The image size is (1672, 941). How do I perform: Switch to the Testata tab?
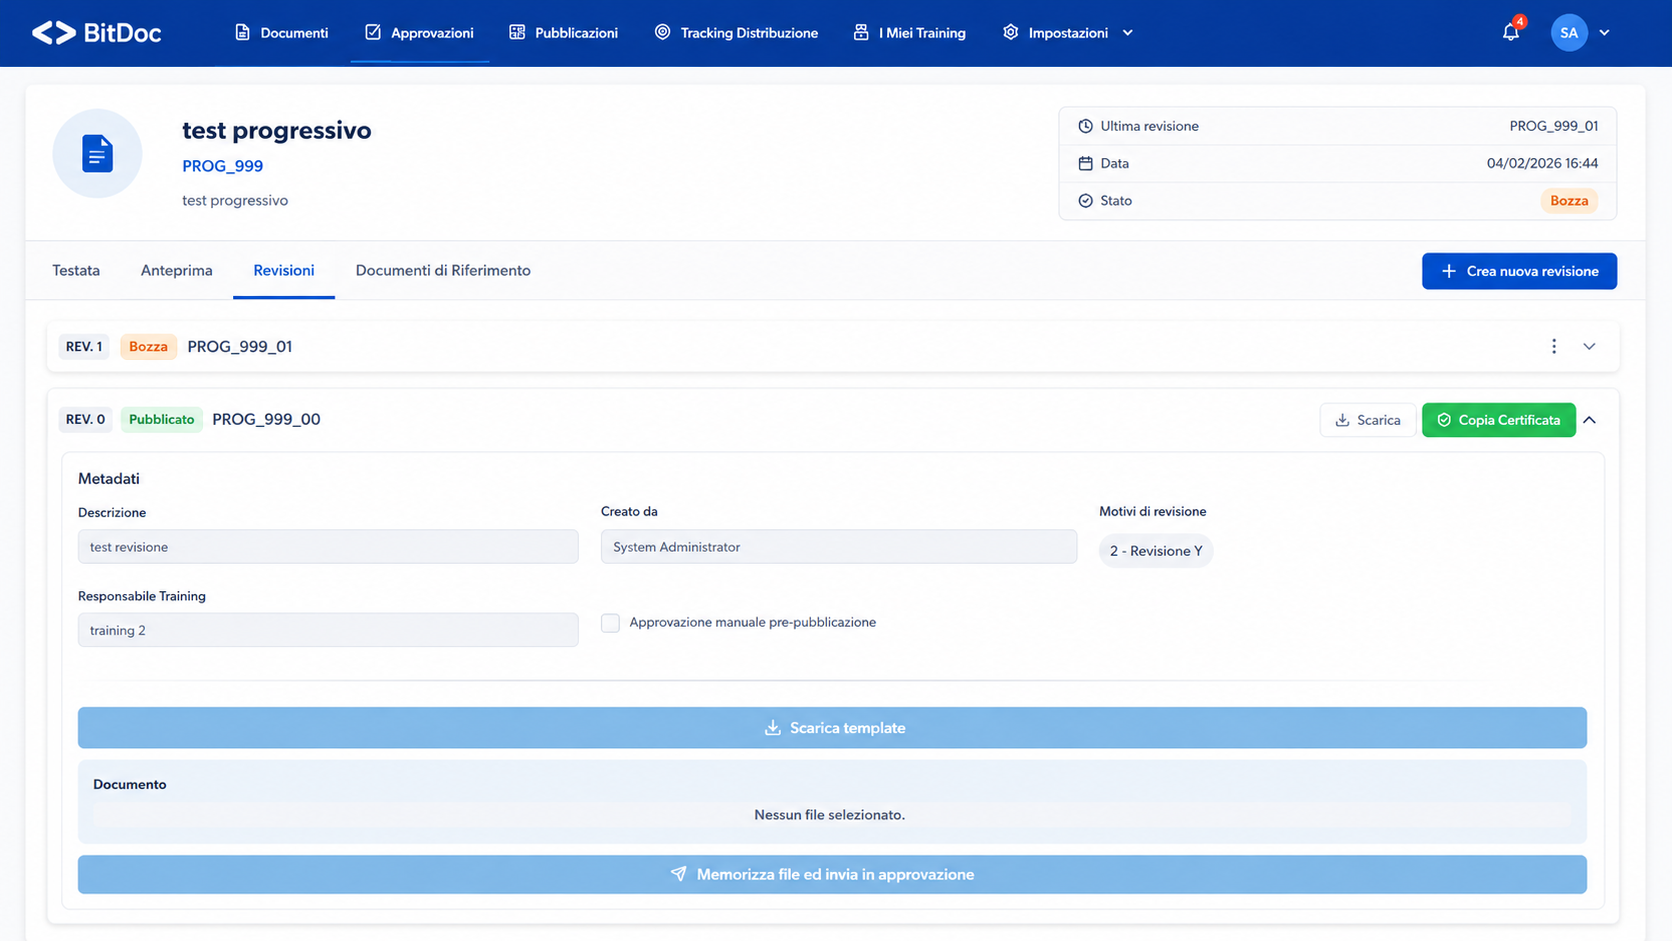(76, 270)
